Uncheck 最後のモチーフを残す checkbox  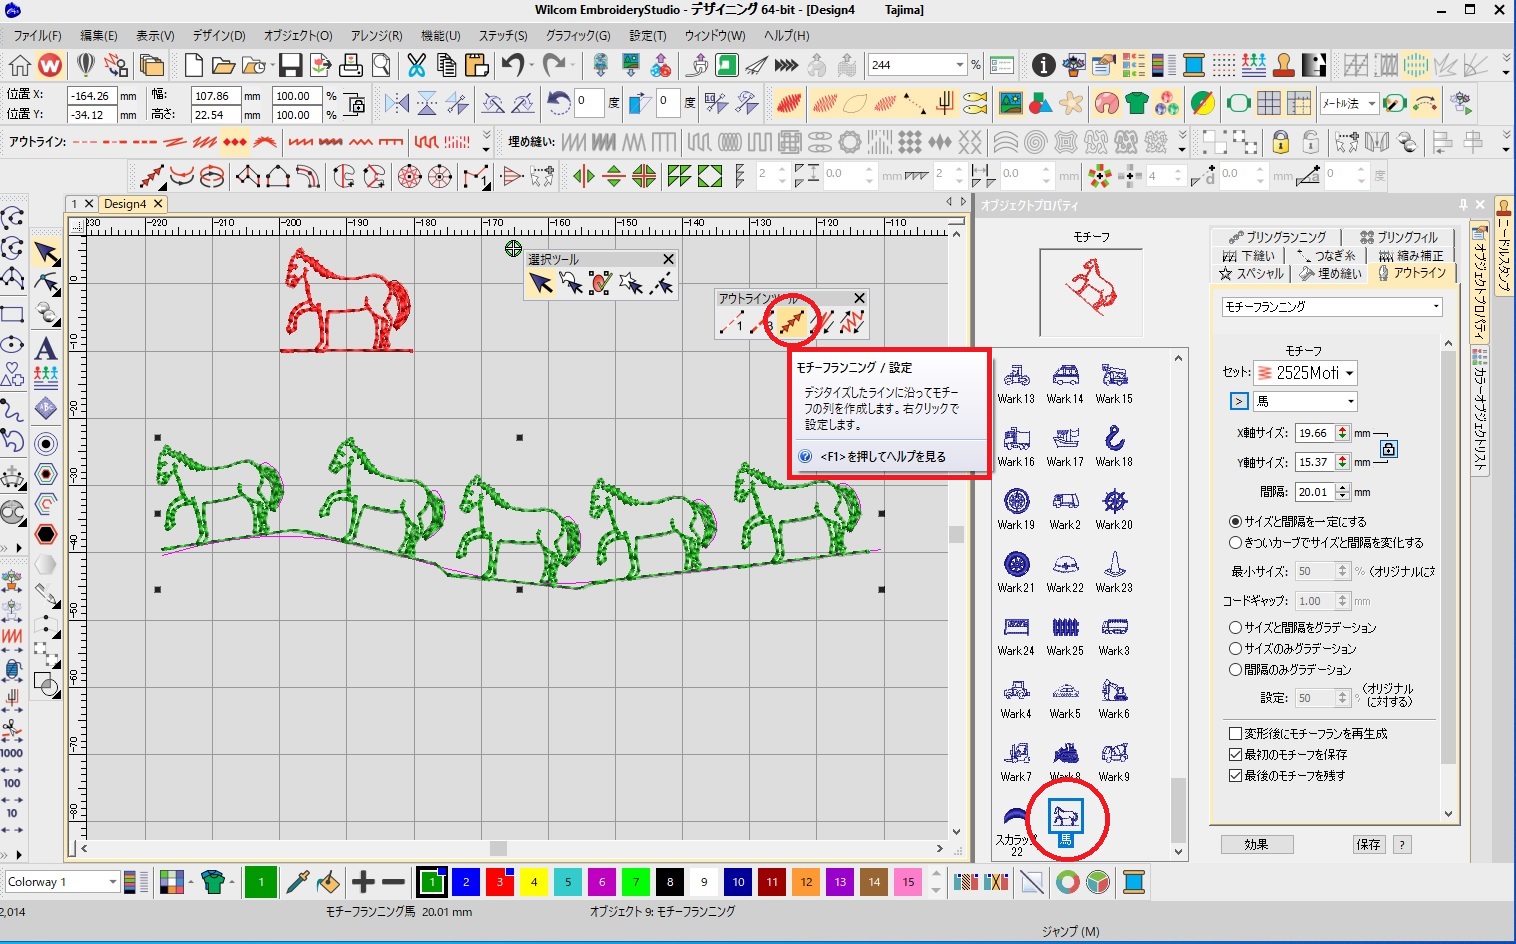[1235, 775]
